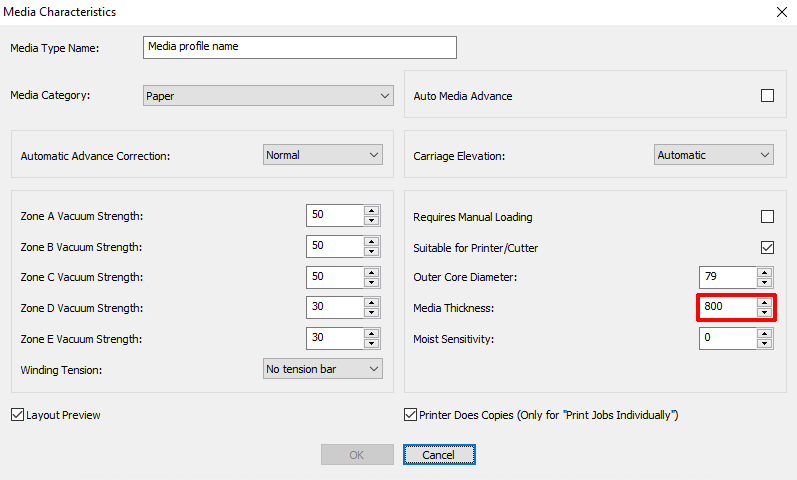Close the Media Characteristics dialog
Screen dimensions: 797x480
click(x=782, y=12)
